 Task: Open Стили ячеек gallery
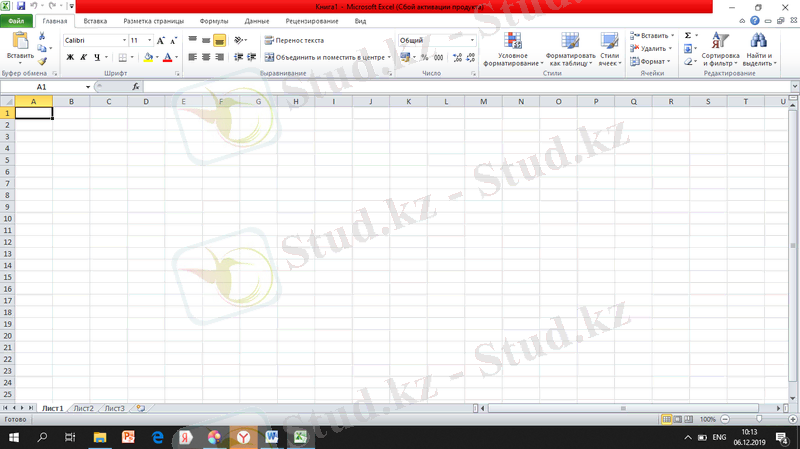[x=610, y=49]
